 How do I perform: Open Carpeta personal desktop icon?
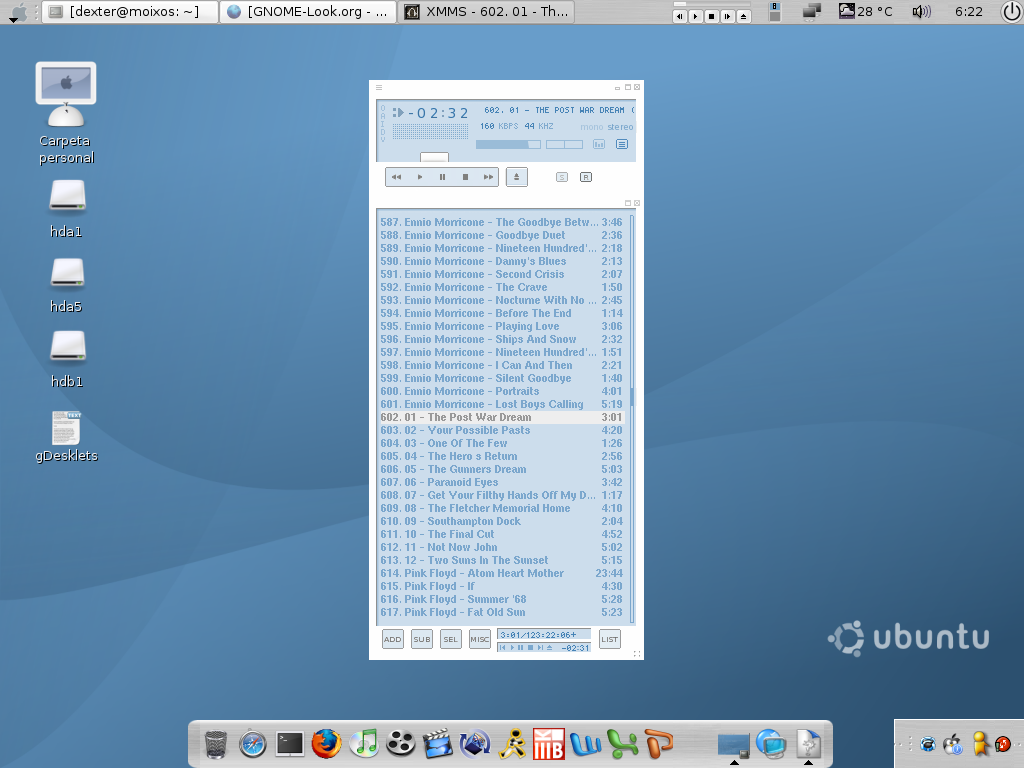(x=66, y=113)
